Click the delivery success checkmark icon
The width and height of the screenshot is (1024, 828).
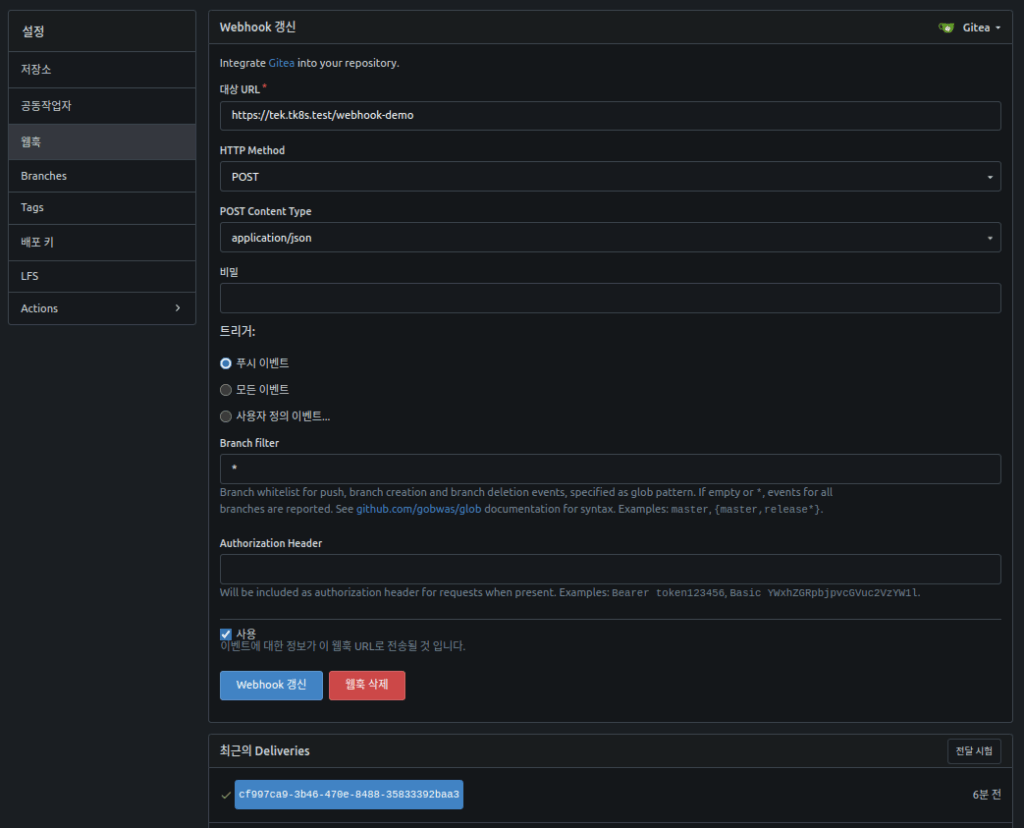tap(226, 795)
